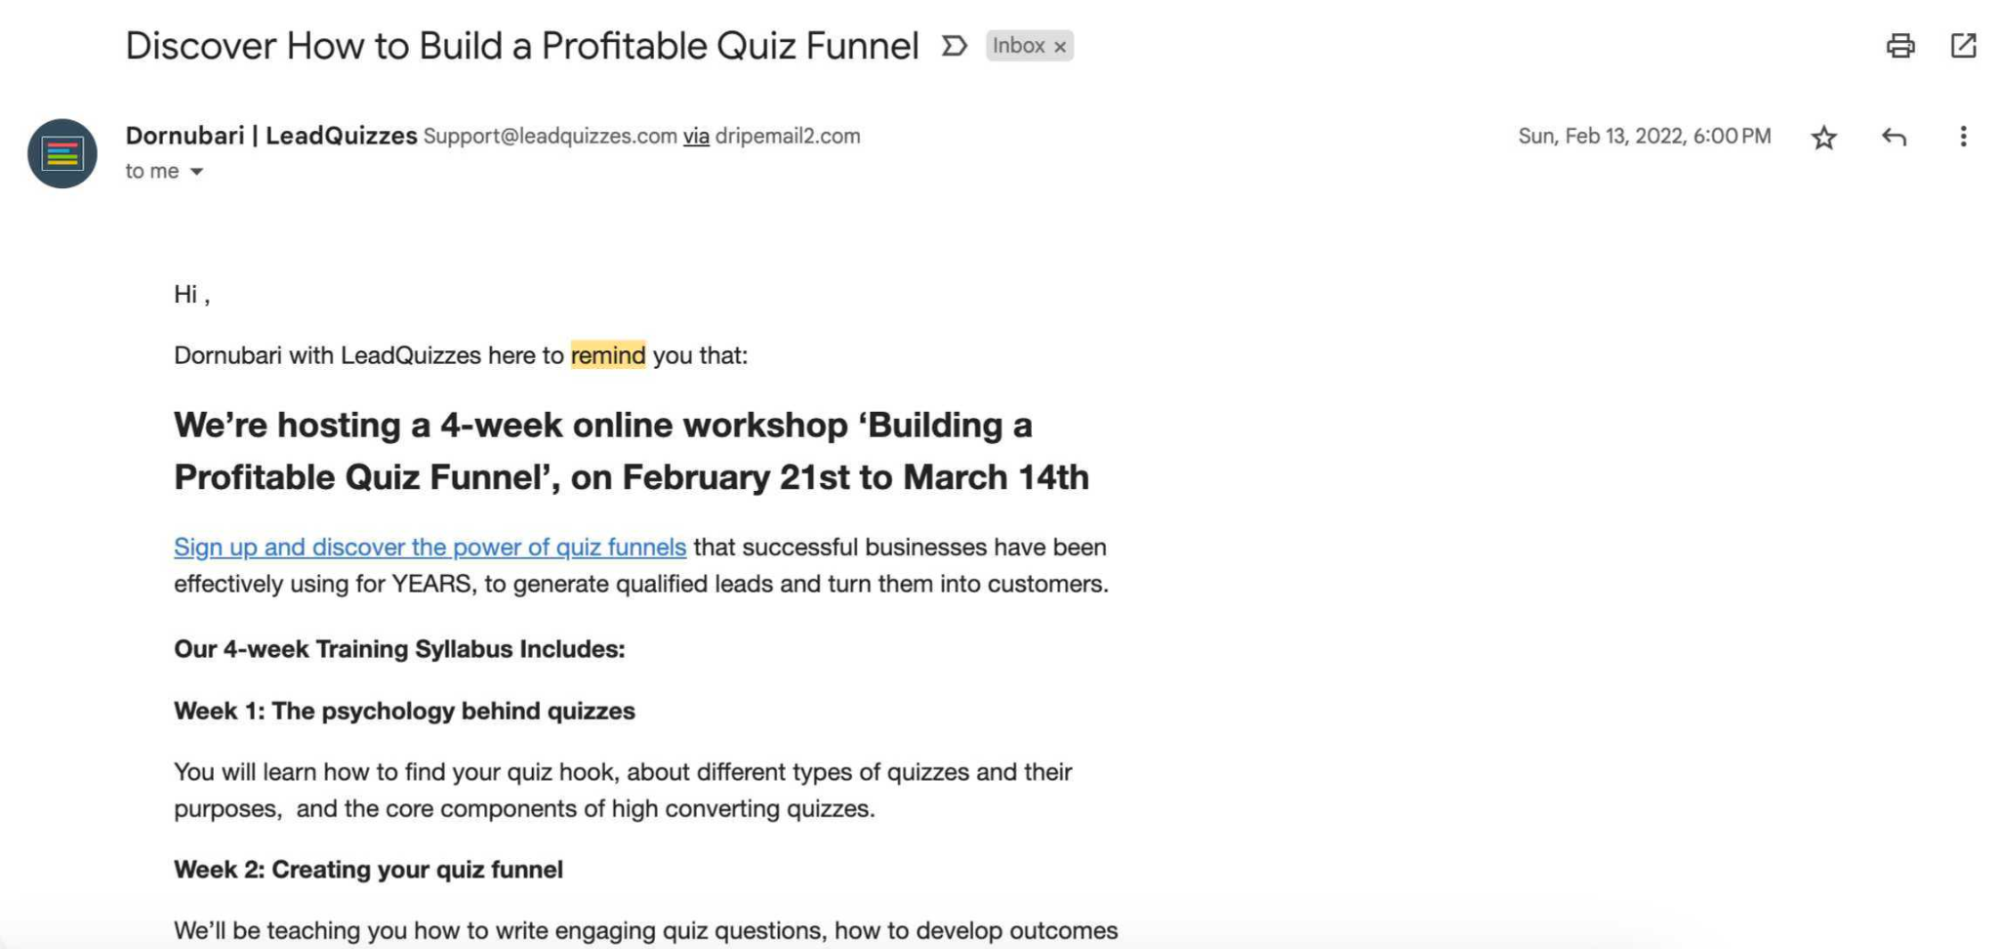Screen dimensions: 1999x949
Task: Click the "Week 2: Creating your quiz funnel" heading
Action: coord(368,870)
